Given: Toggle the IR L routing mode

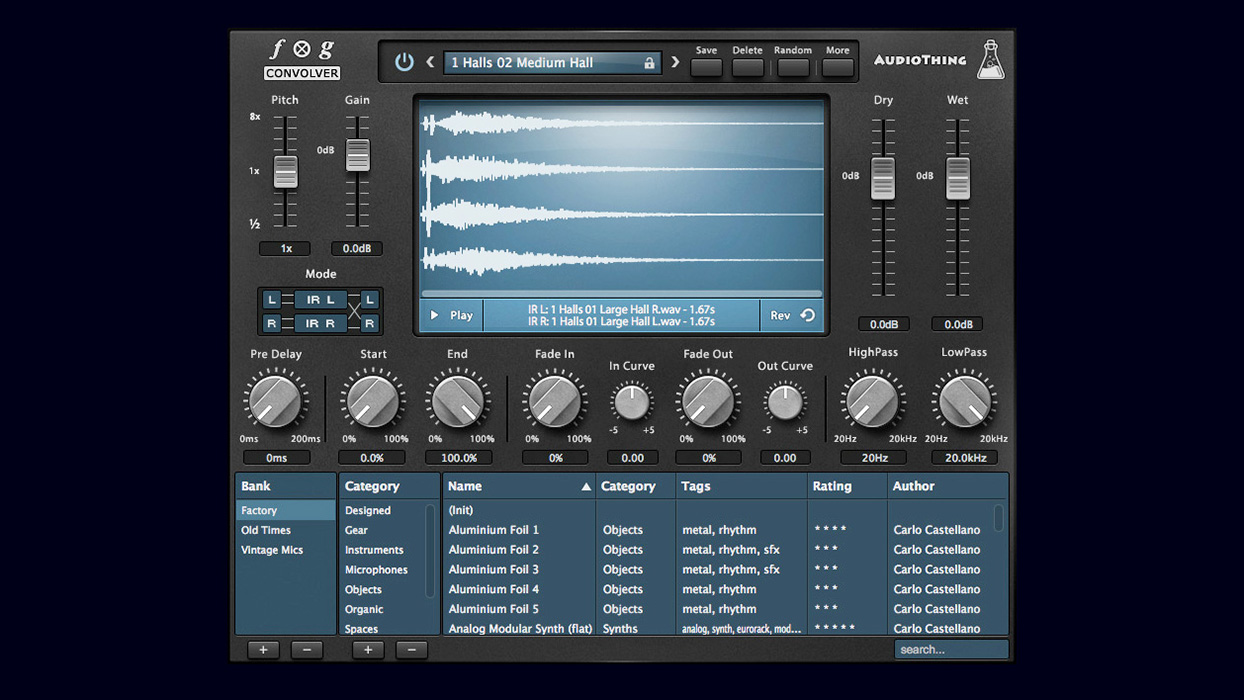Looking at the screenshot, I should 320,300.
